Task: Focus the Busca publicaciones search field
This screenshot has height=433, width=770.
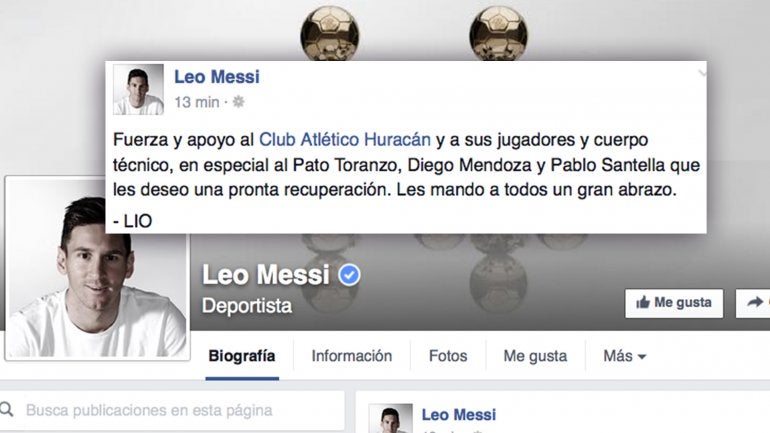Action: 172,410
